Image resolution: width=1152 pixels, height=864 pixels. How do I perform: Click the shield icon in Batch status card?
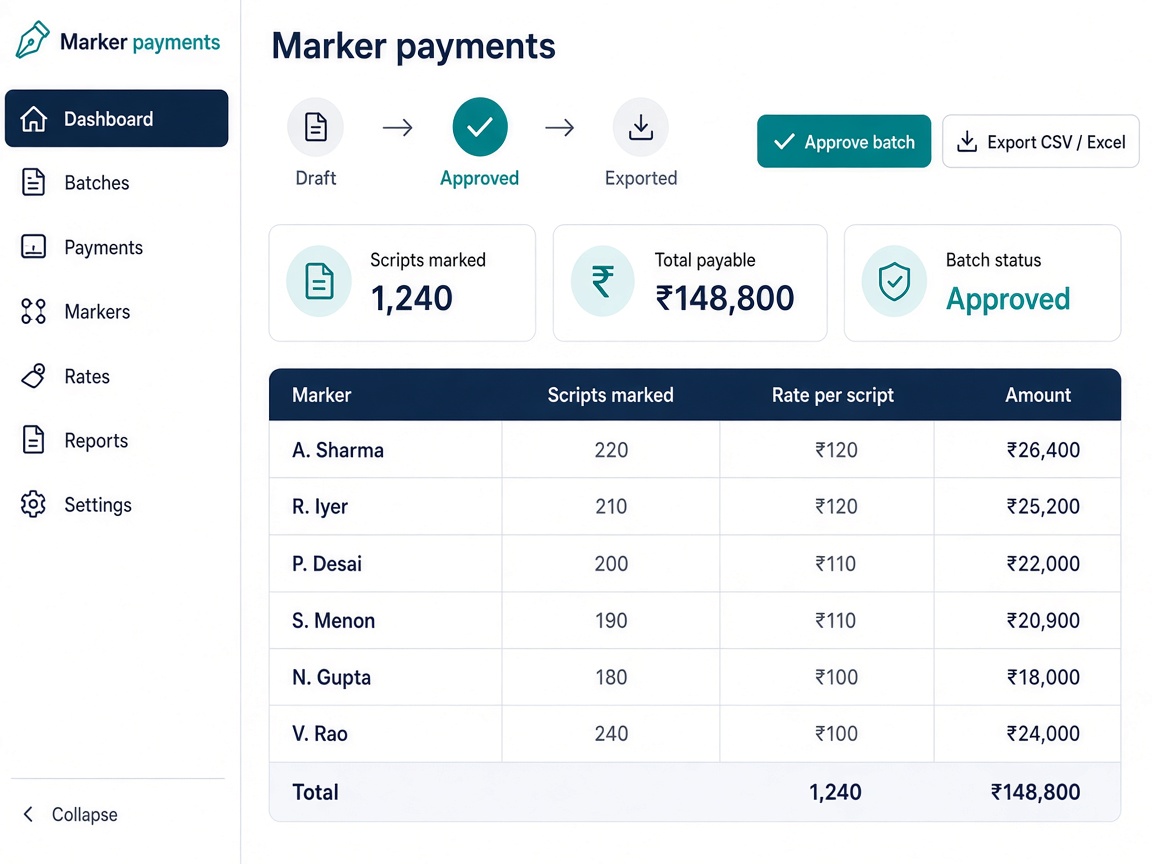pyautogui.click(x=894, y=281)
